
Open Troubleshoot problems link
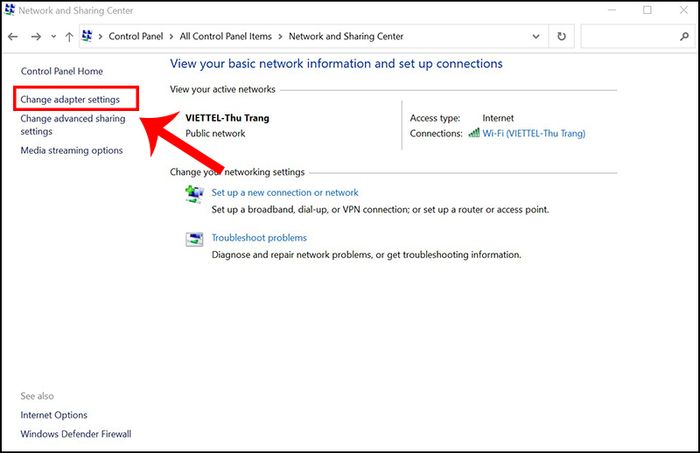tap(259, 238)
